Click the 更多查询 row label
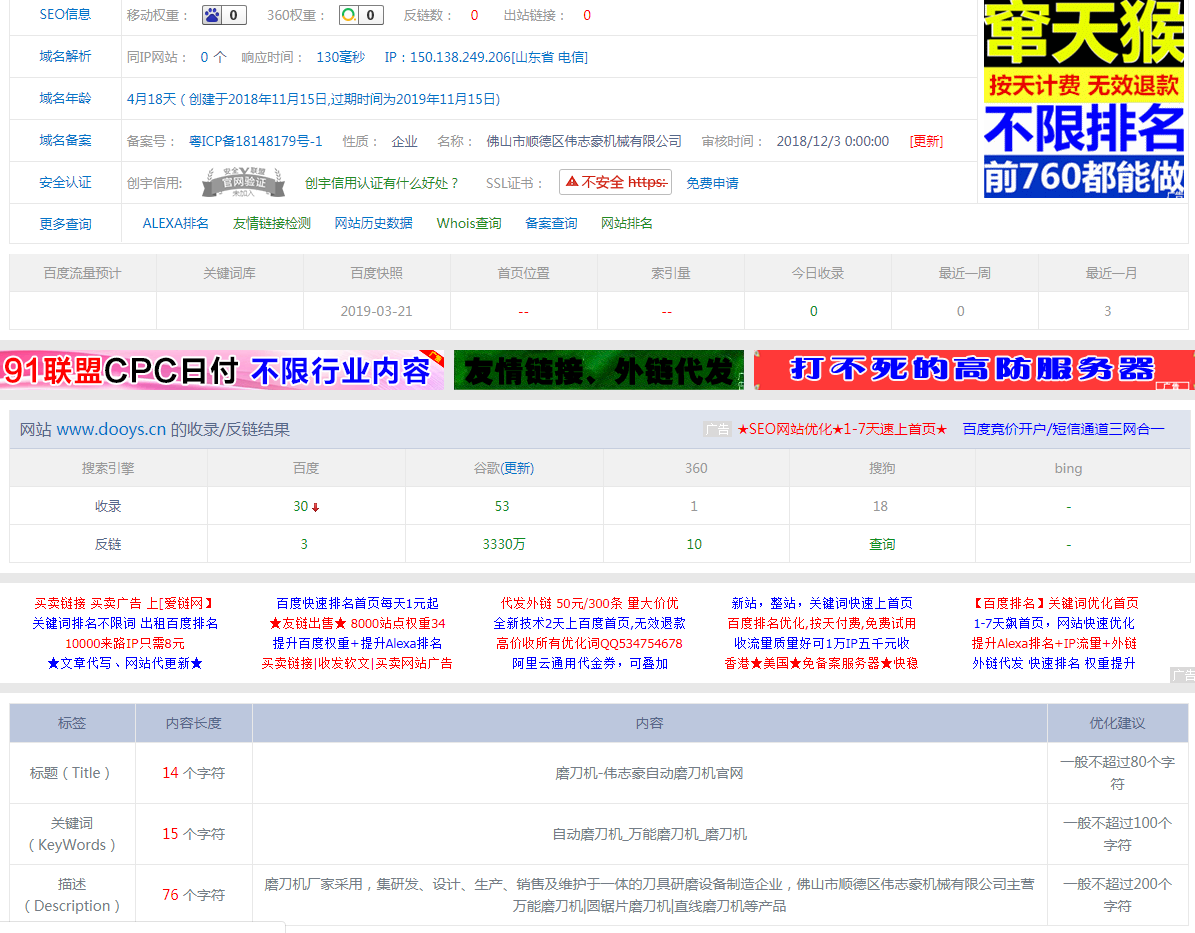1195x933 pixels. point(65,224)
